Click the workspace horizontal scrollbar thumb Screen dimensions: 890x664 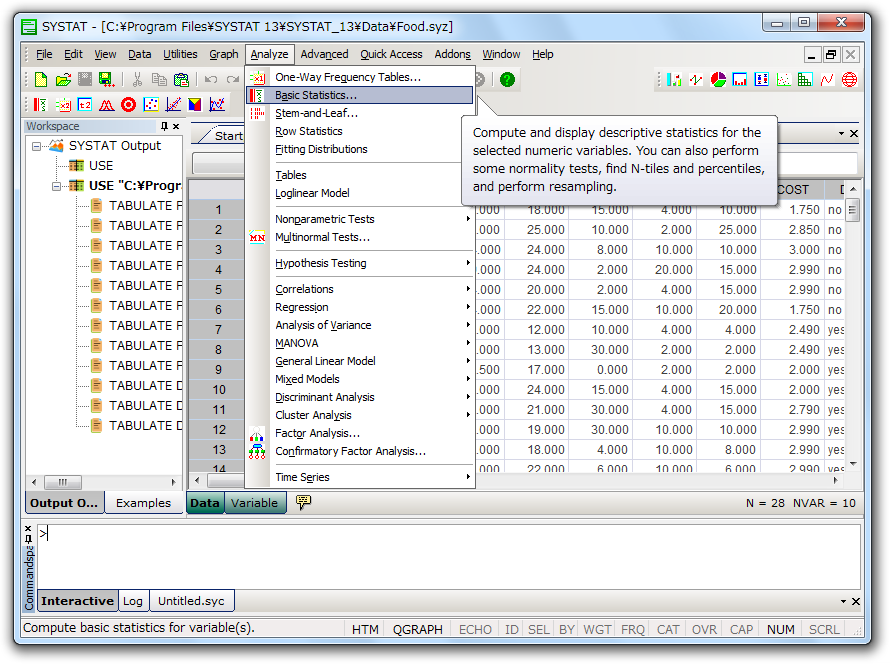coord(62,482)
